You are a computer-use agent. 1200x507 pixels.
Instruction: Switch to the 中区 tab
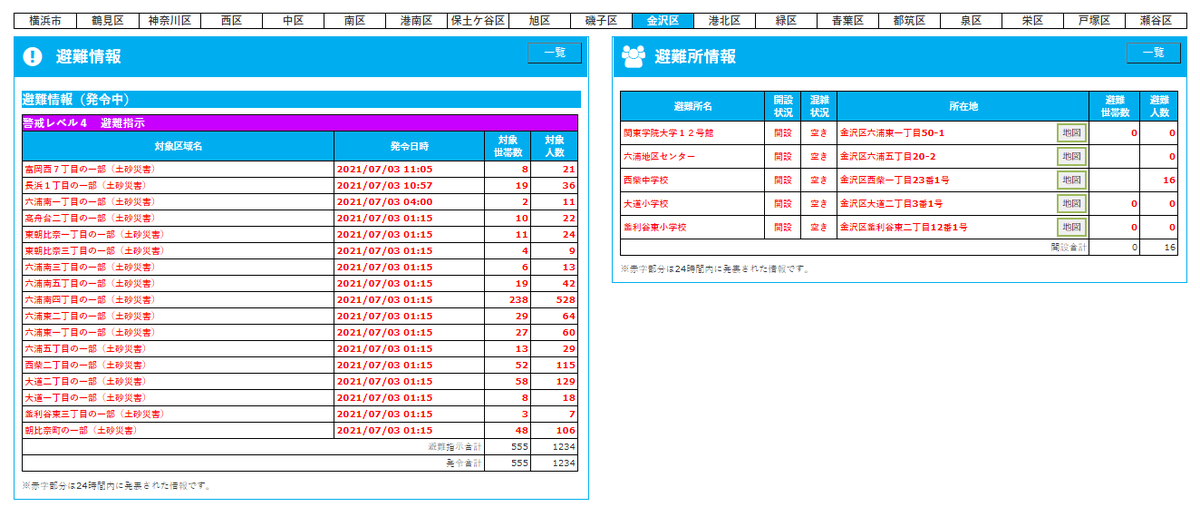point(292,20)
